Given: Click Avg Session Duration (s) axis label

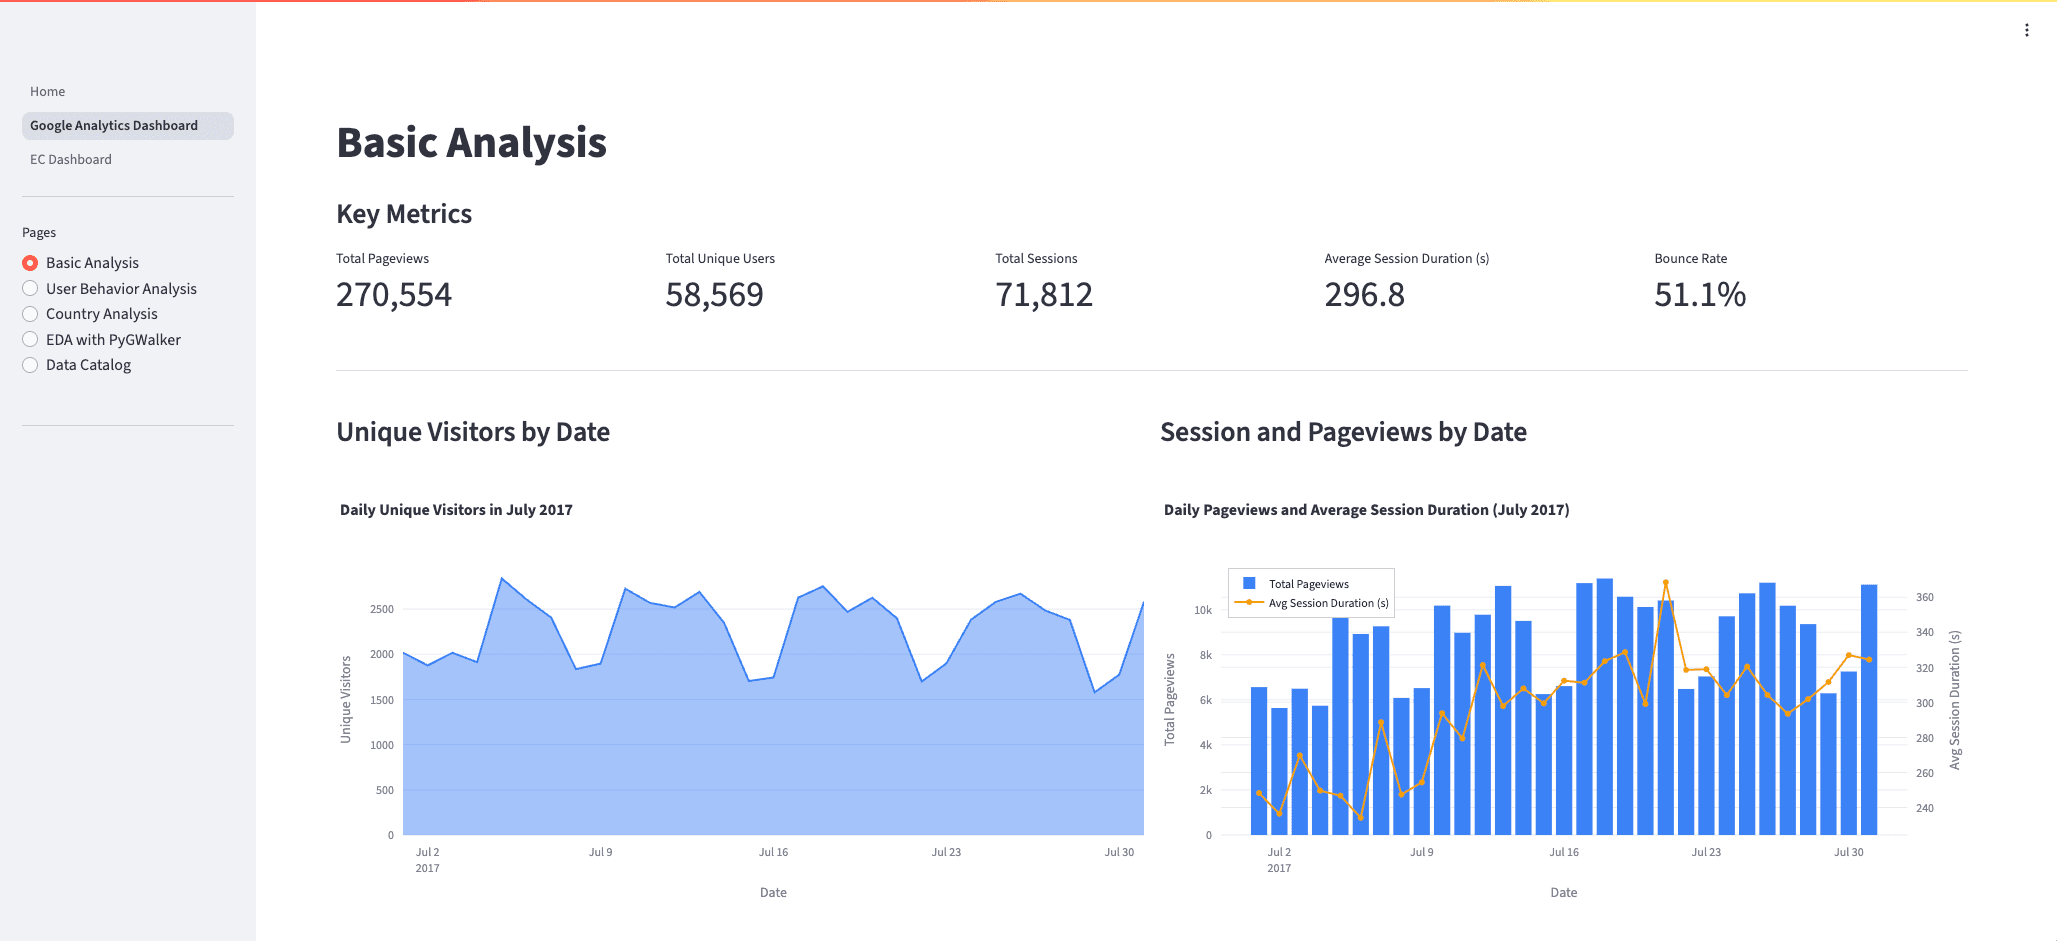Looking at the screenshot, I should coord(1955,699).
